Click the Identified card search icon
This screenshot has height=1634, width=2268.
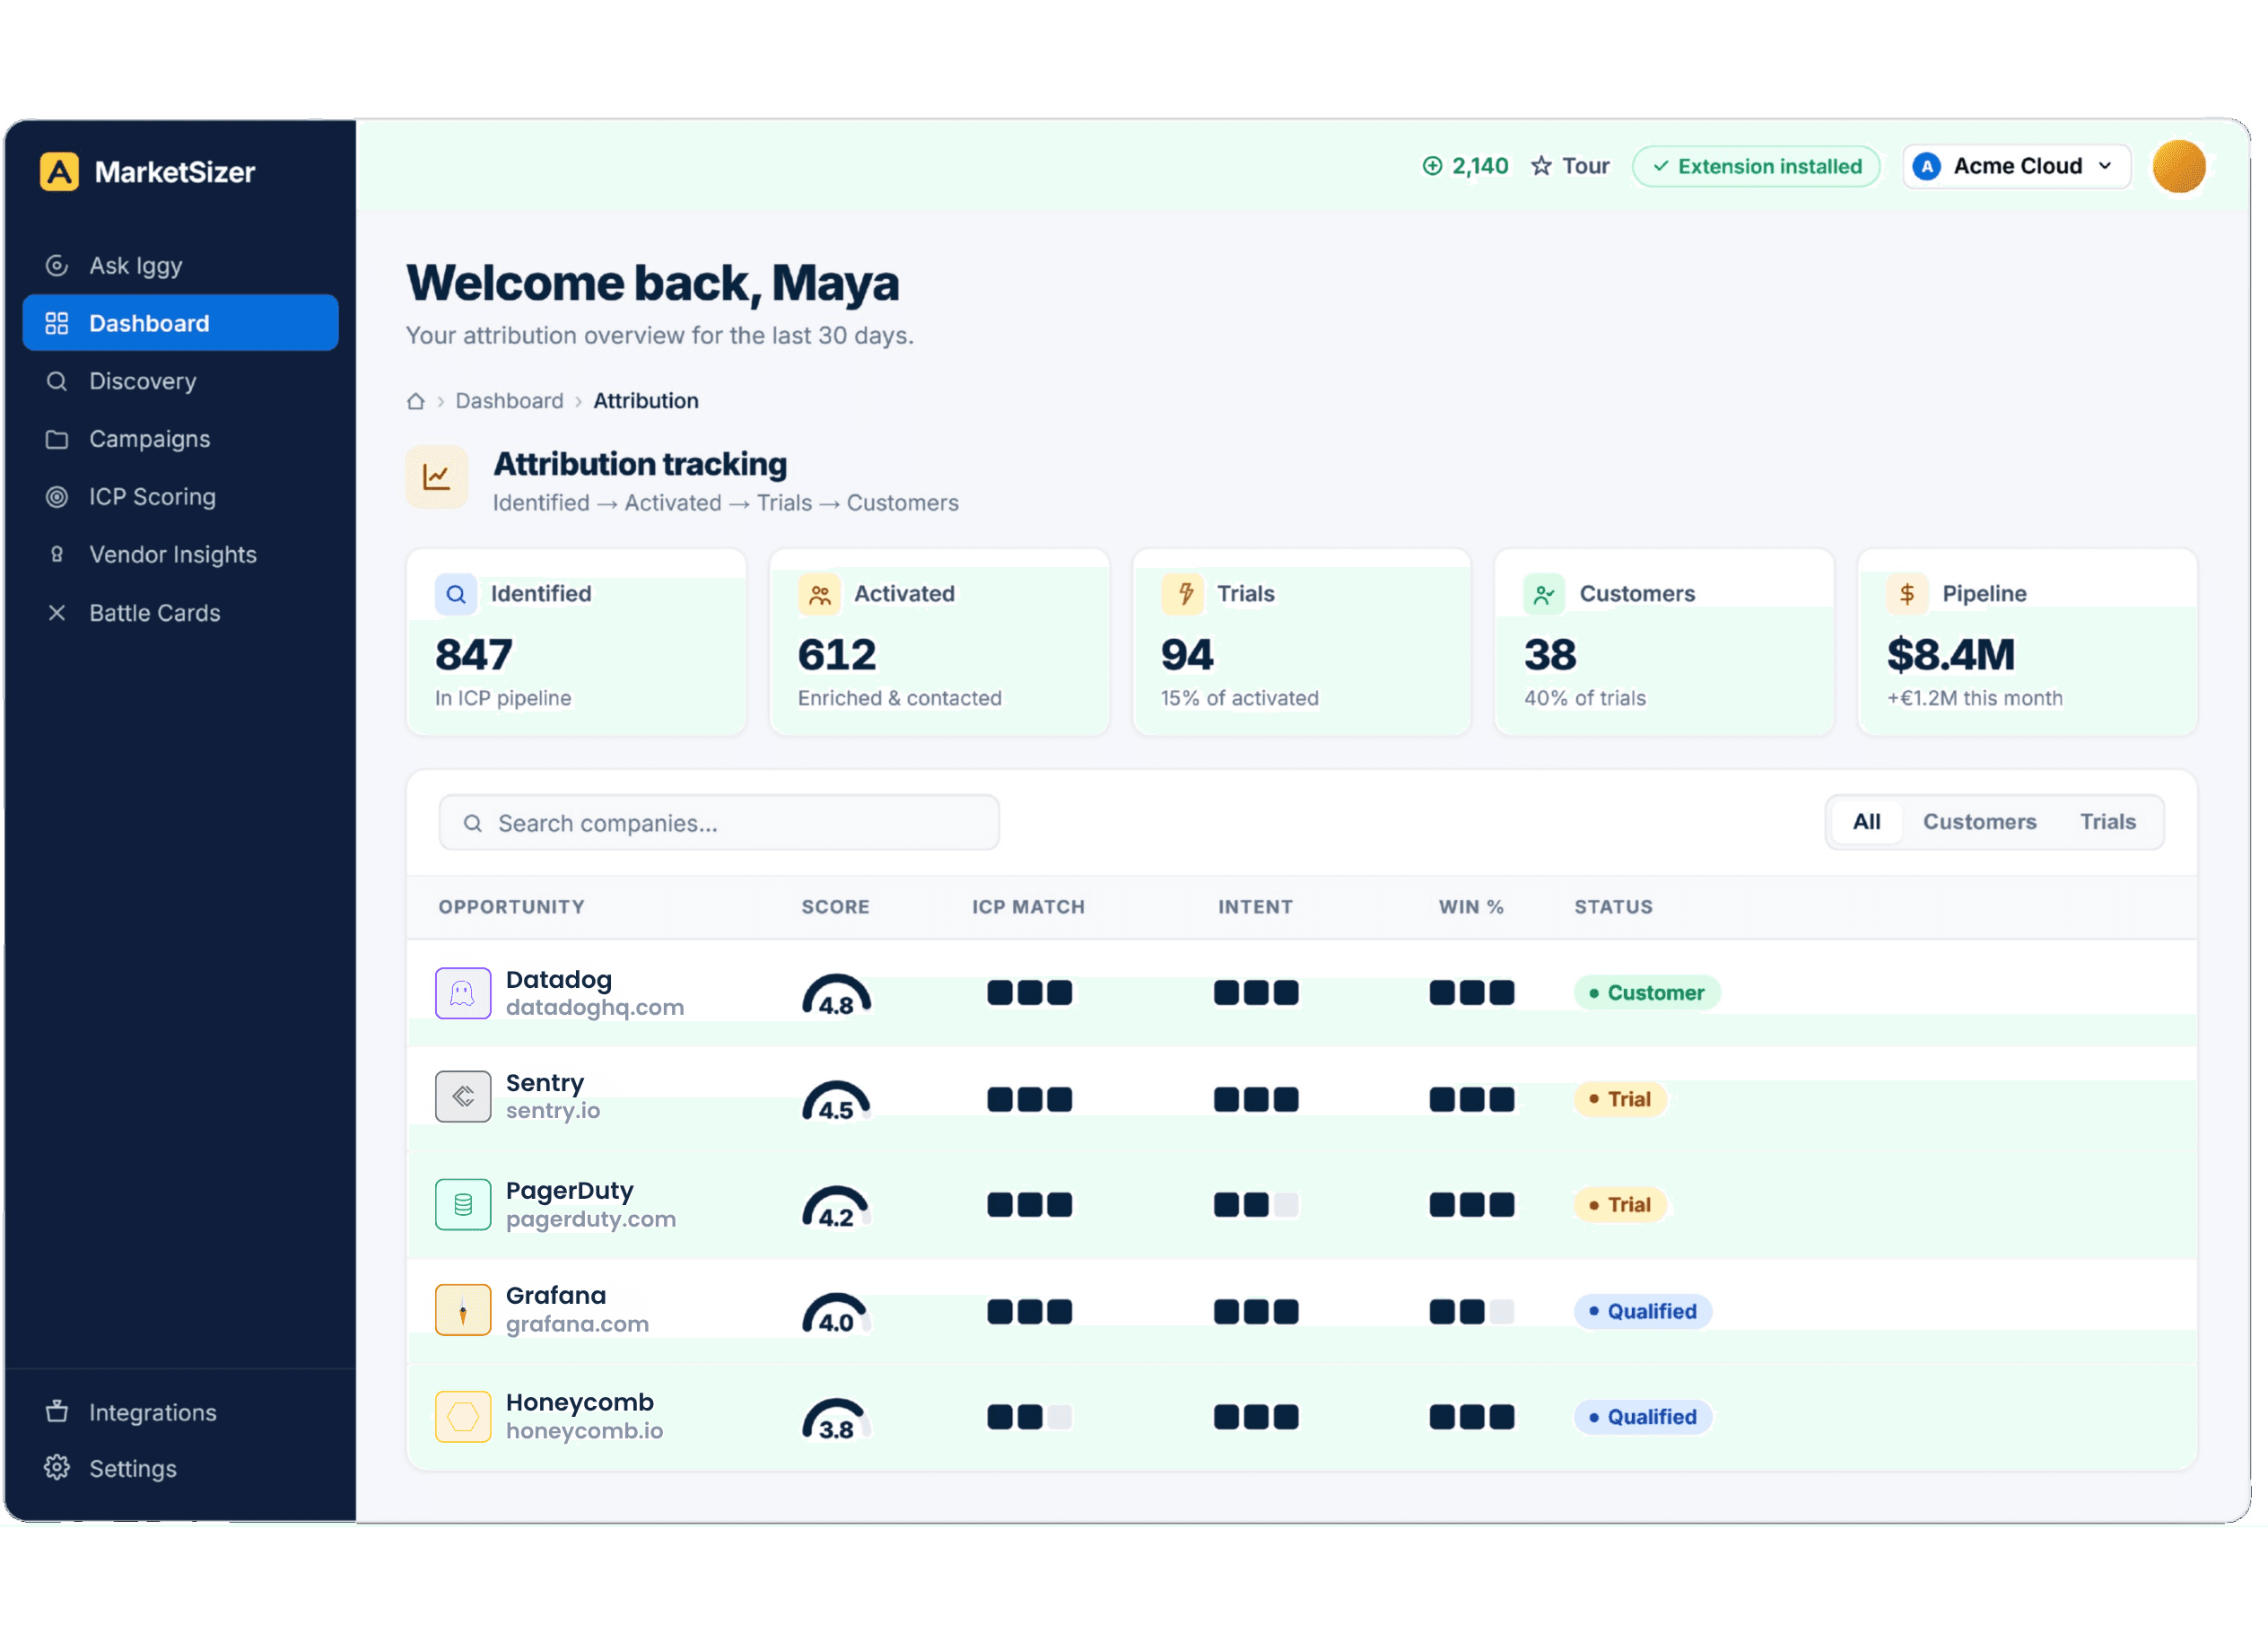click(x=456, y=595)
